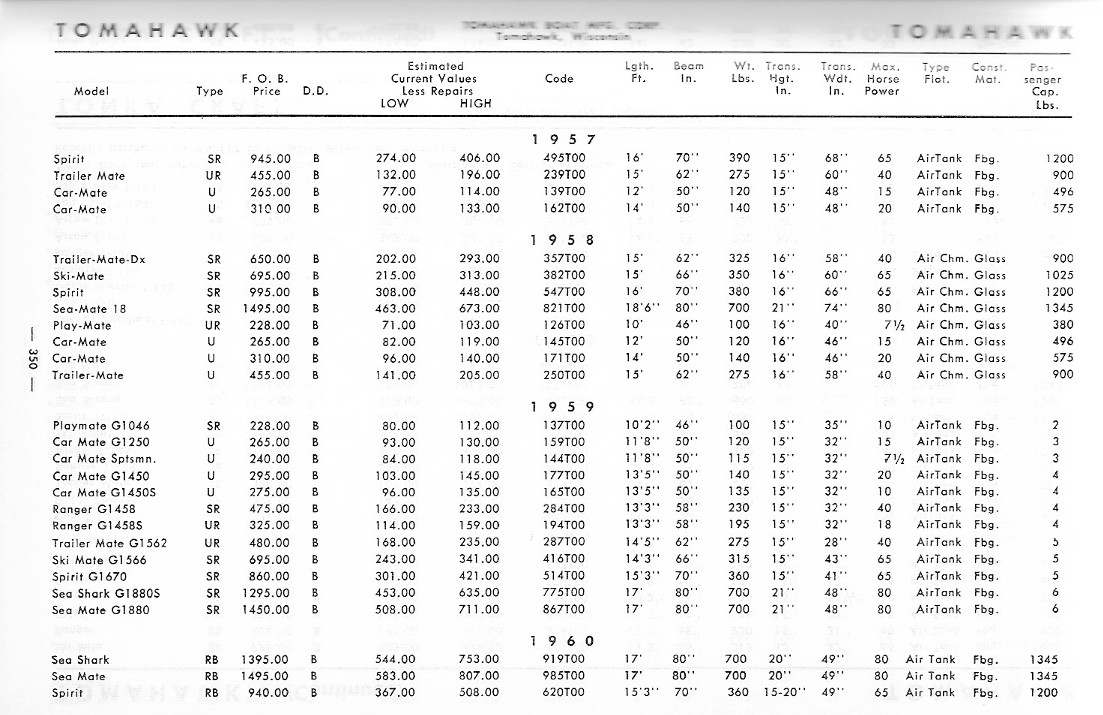Select the 'F. O. B. Price' column header
This screenshot has width=1103, height=715.
(265, 85)
